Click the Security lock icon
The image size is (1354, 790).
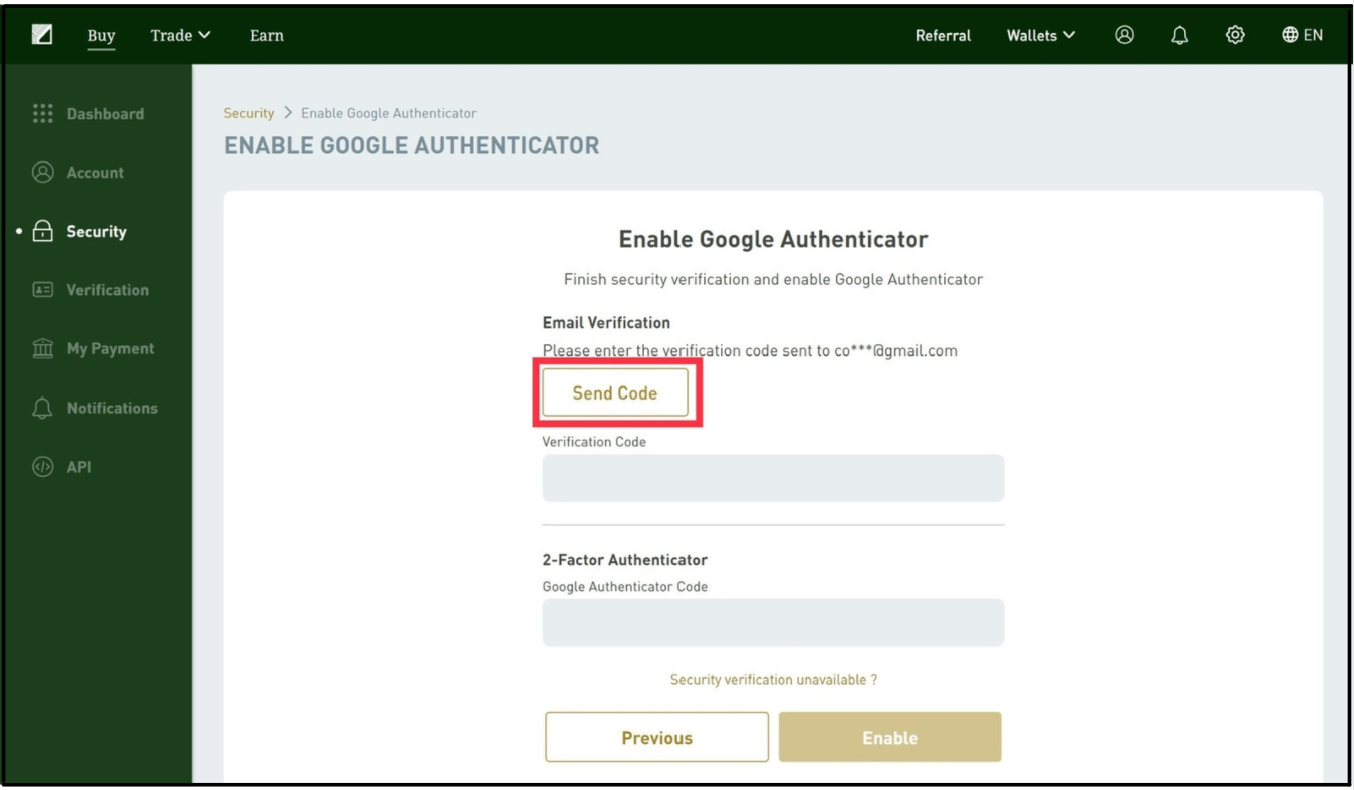point(42,231)
